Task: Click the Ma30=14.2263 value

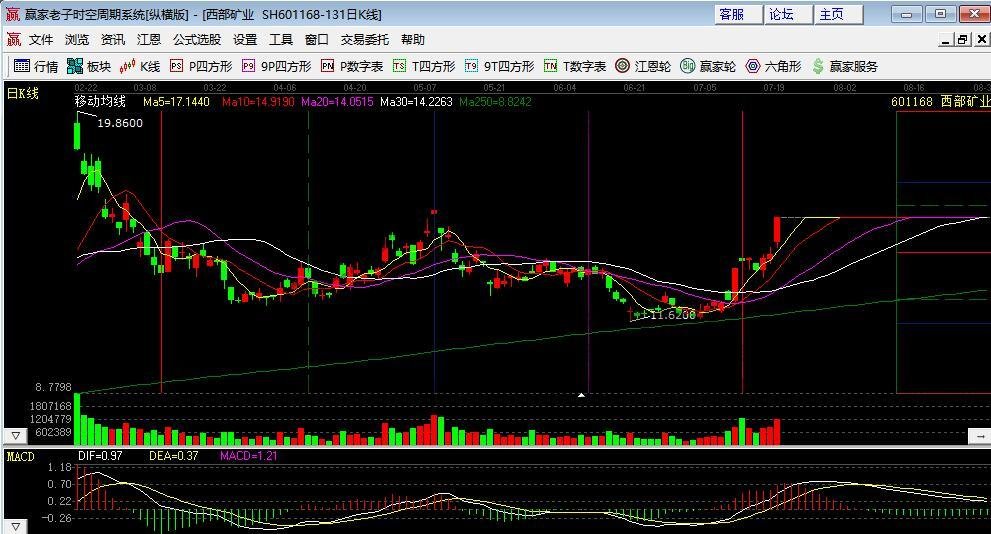Action: (x=416, y=102)
